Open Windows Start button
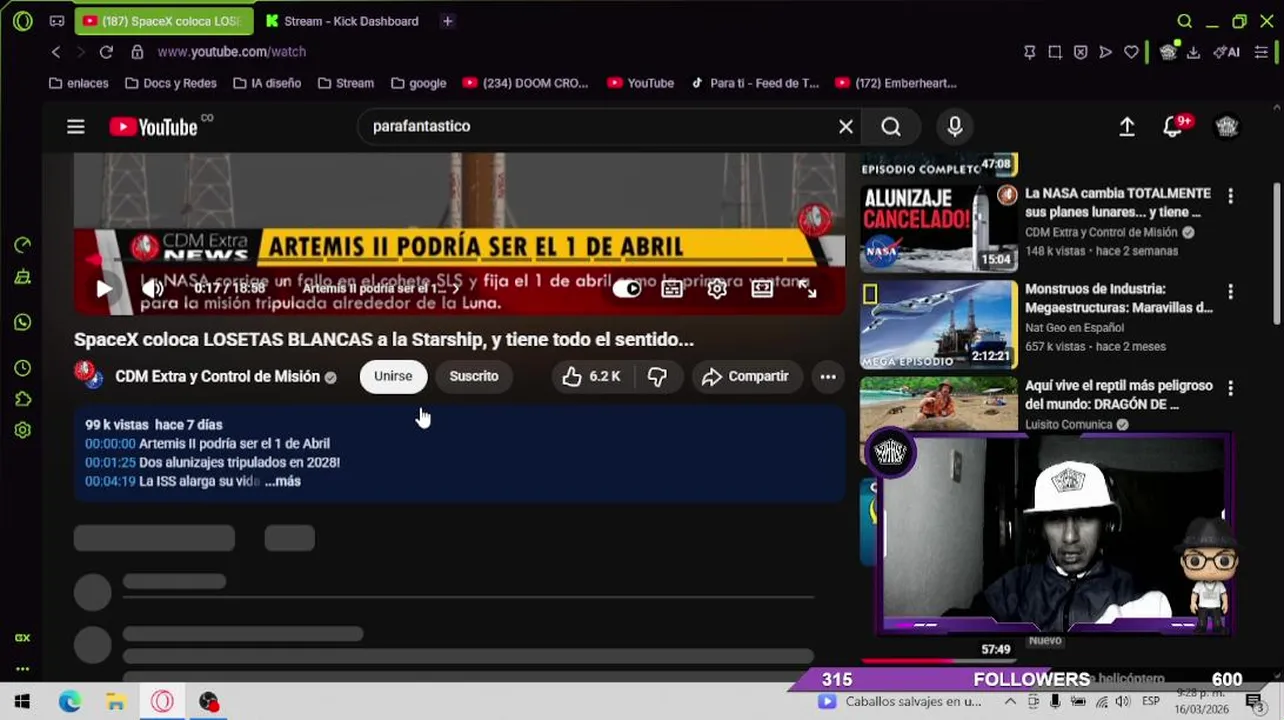The height and width of the screenshot is (720, 1284). [22, 702]
